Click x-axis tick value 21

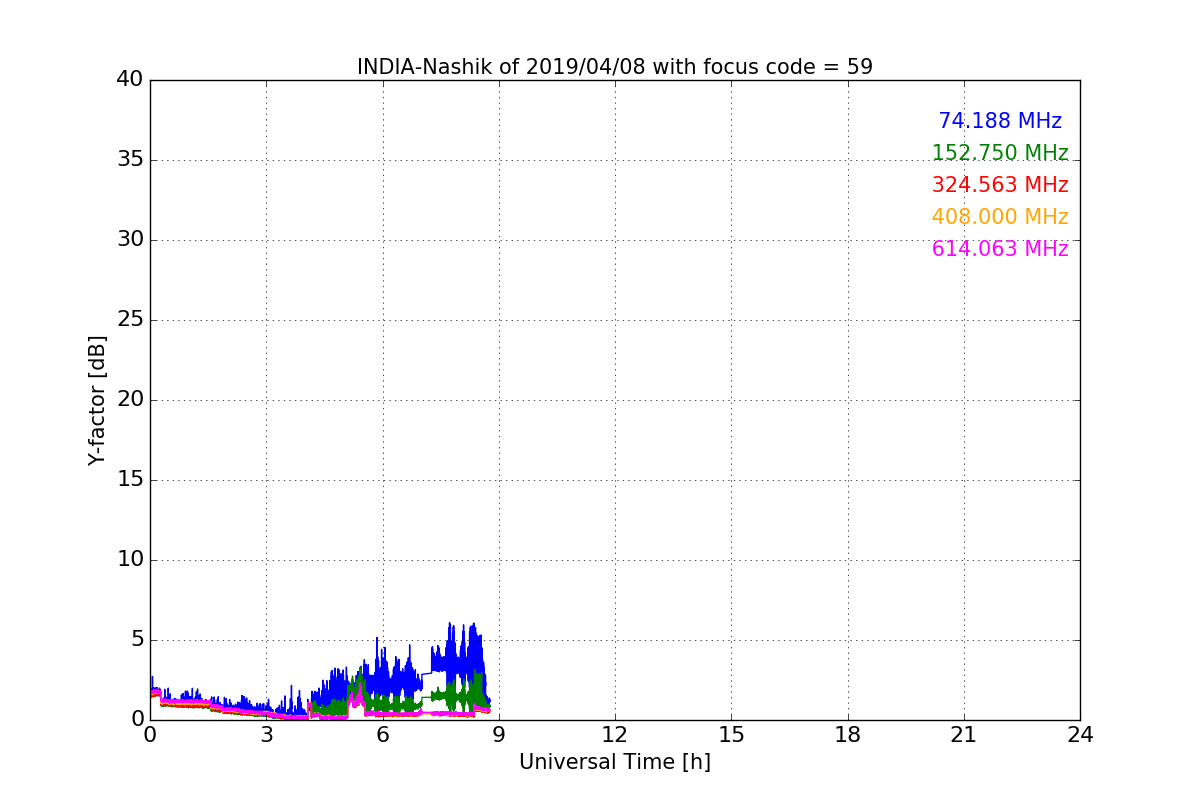(x=964, y=735)
